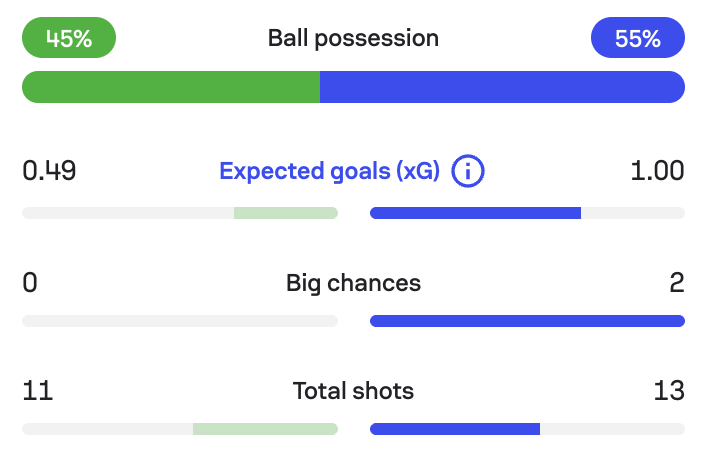The width and height of the screenshot is (710, 454).
Task: Open the expected goals info icon
Action: click(x=468, y=171)
